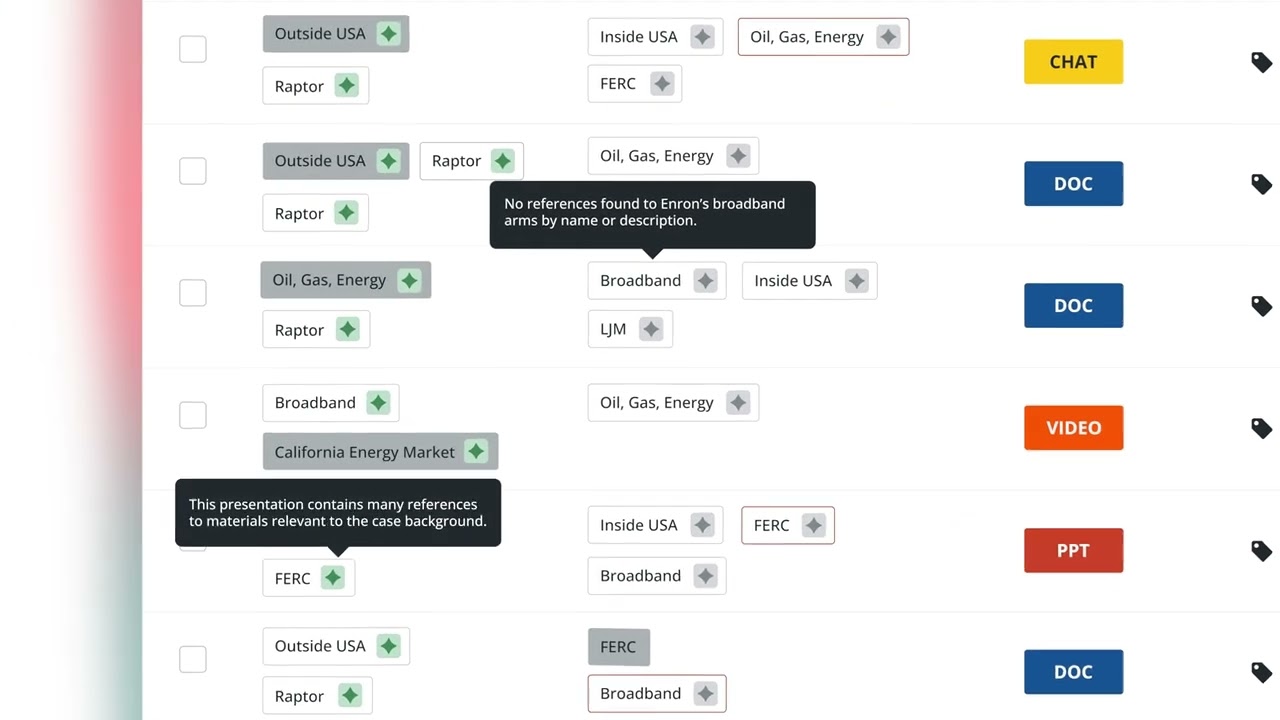Click sparkle icon on red-outlined Oil, Gas, Energy tag
The width and height of the screenshot is (1280, 720).
pyautogui.click(x=888, y=37)
